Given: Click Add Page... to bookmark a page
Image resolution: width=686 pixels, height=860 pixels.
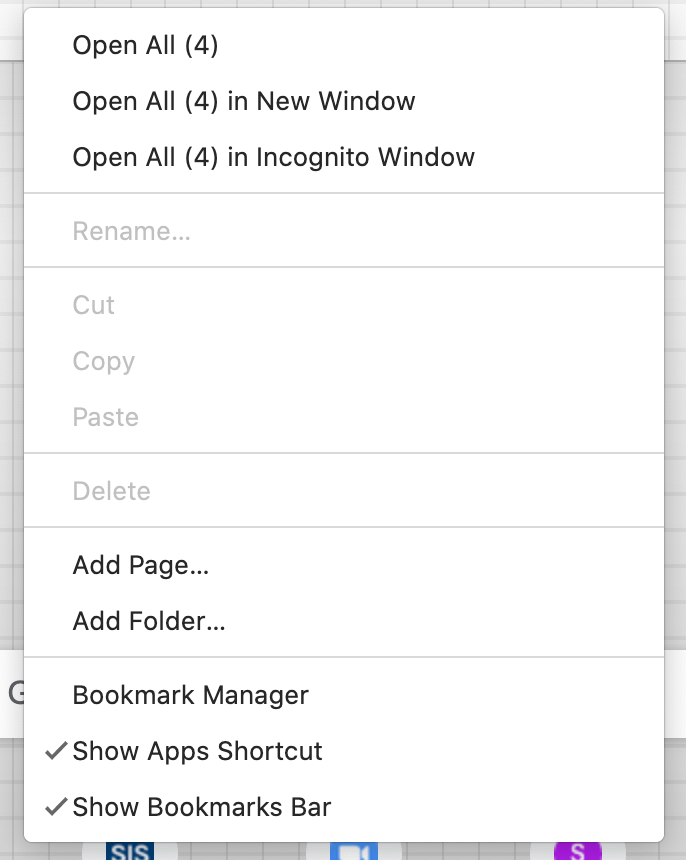Looking at the screenshot, I should point(141,565).
